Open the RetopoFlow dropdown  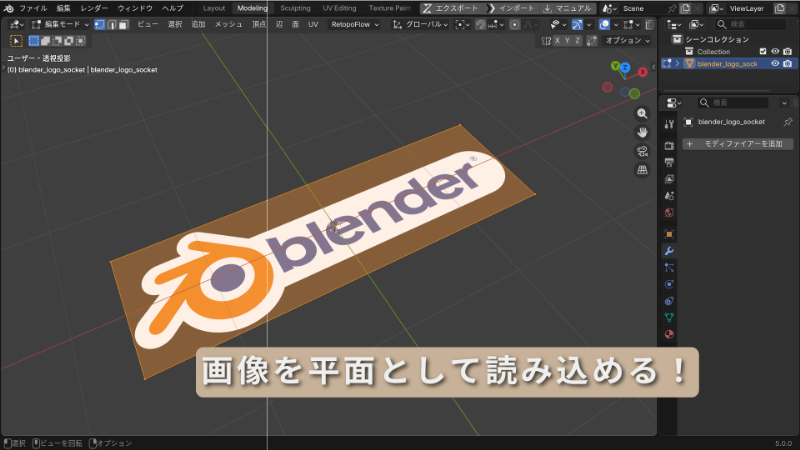355,24
